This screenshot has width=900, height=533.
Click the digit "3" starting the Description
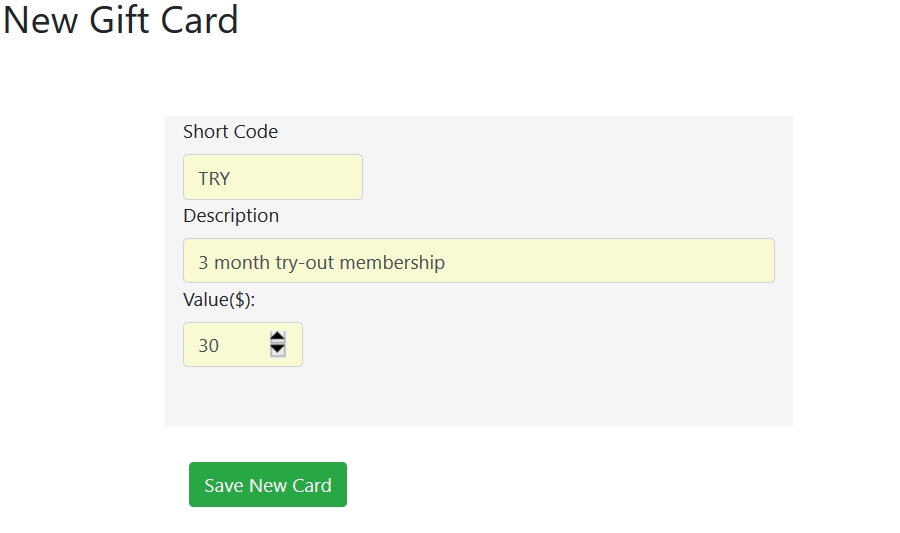203,263
